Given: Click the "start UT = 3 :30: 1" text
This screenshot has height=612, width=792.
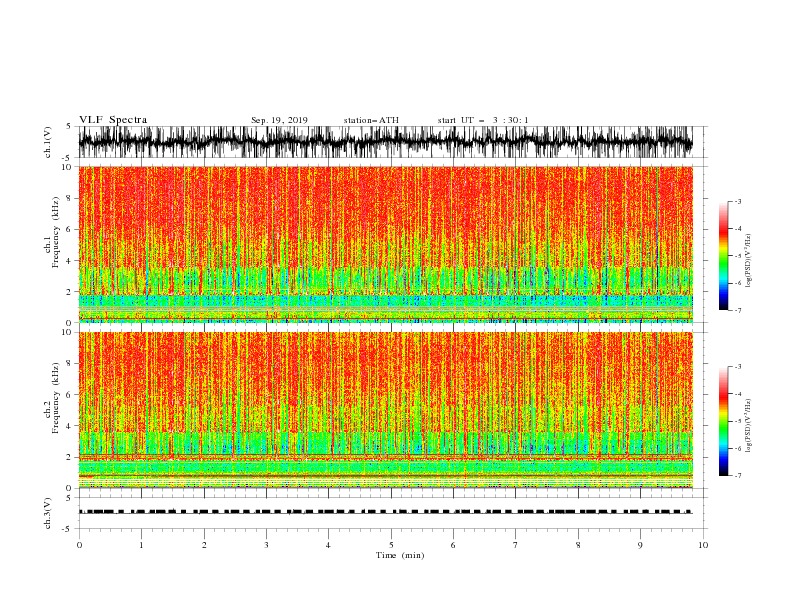Looking at the screenshot, I should 483,120.
